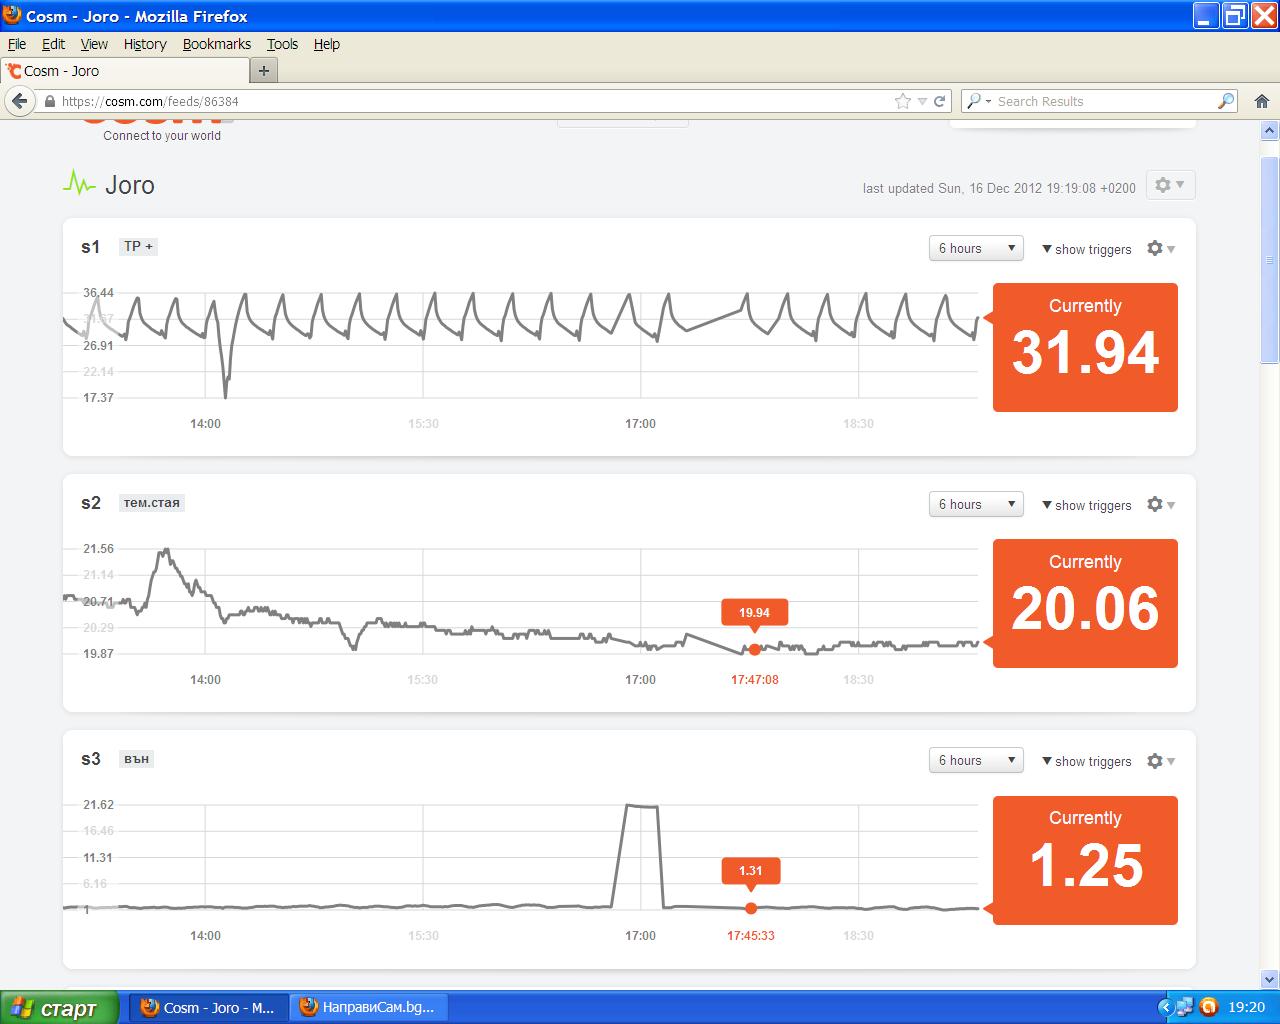Open the Joro feed settings gear
1280x1024 pixels.
coord(1169,185)
